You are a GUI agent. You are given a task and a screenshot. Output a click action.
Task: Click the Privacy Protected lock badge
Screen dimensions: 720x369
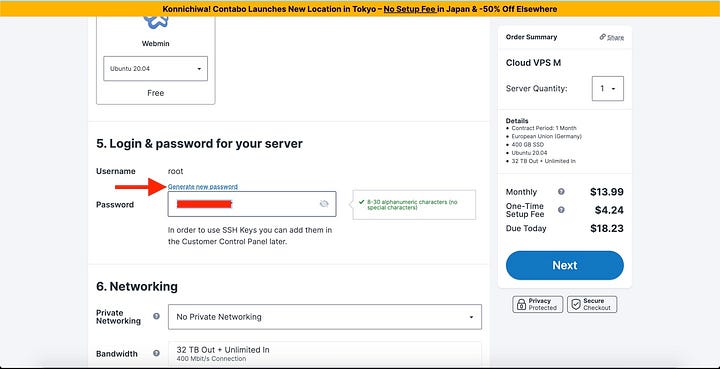tap(538, 304)
